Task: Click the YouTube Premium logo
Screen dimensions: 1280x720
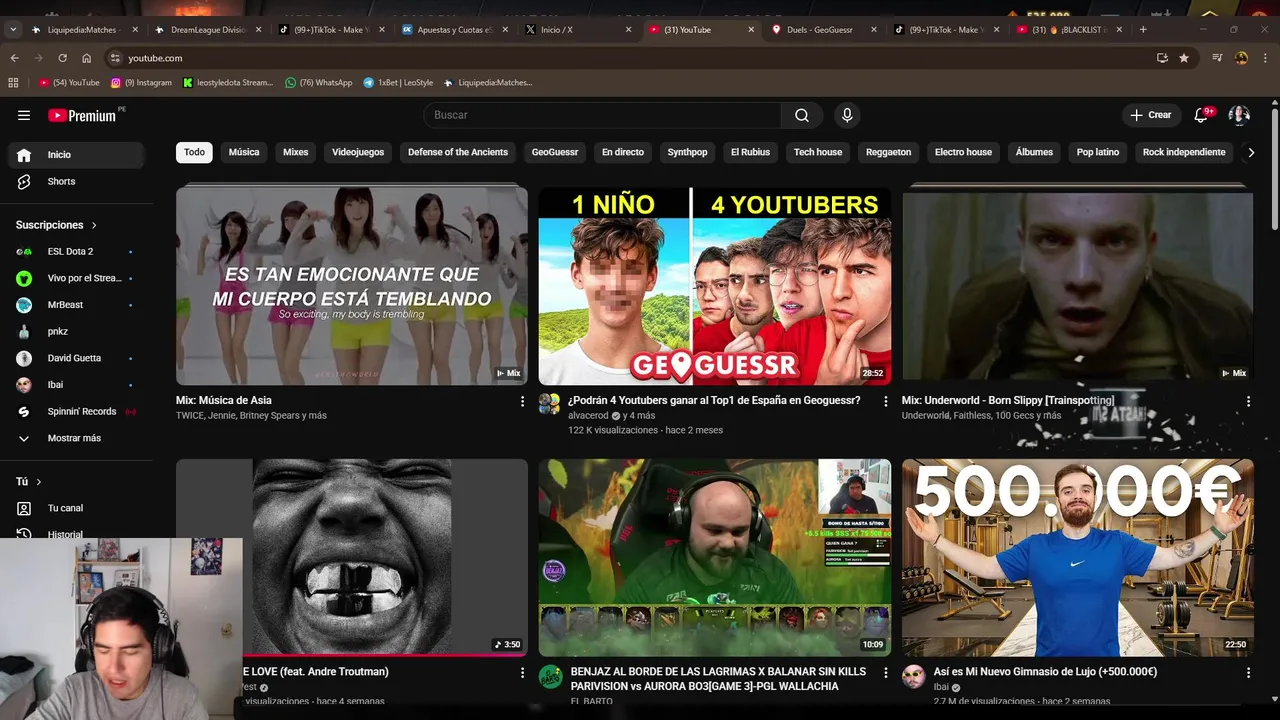Action: [x=84, y=115]
